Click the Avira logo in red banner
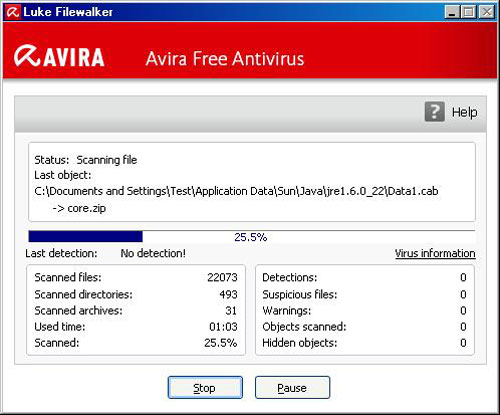Viewport: 500px width, 415px height. (x=59, y=57)
